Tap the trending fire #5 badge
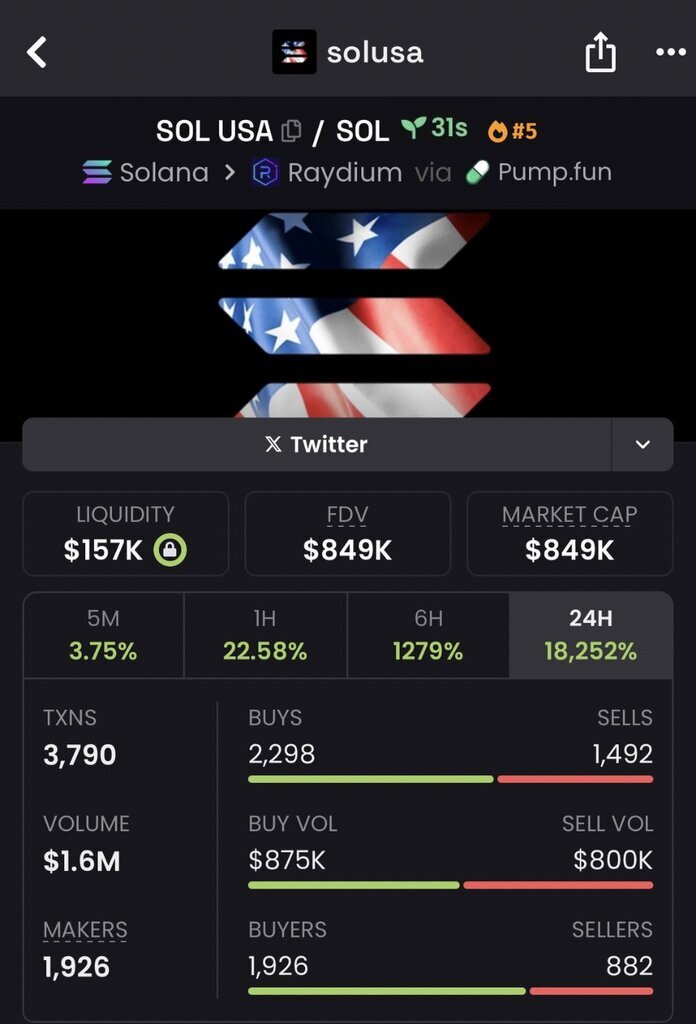 pyautogui.click(x=513, y=131)
